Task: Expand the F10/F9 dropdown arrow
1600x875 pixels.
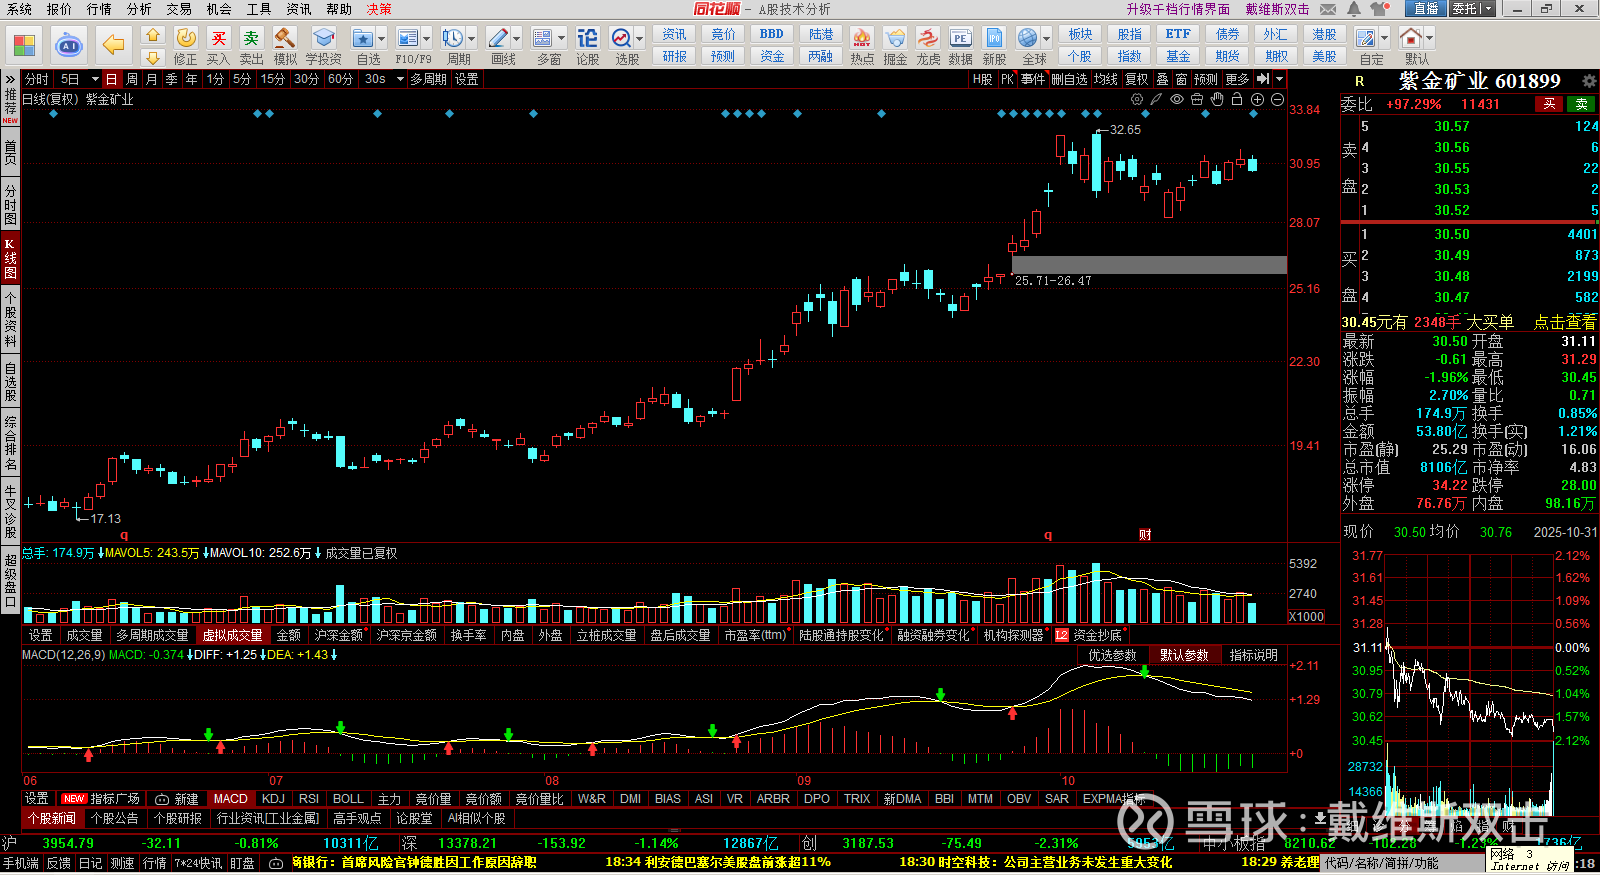Action: (427, 39)
